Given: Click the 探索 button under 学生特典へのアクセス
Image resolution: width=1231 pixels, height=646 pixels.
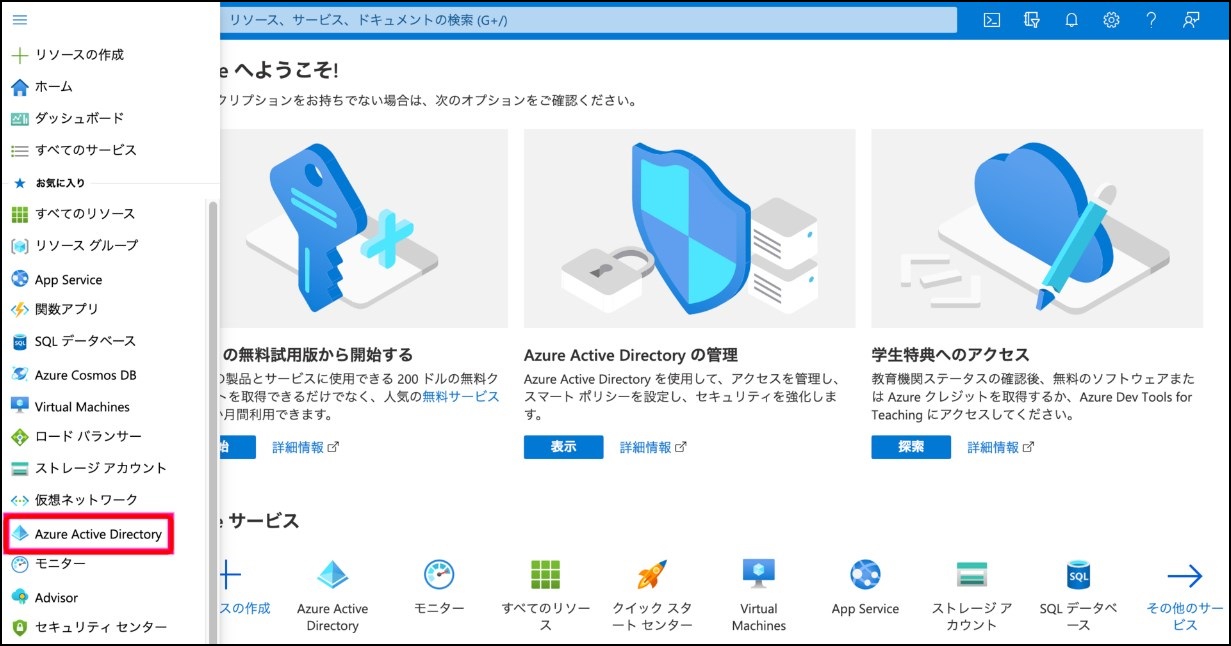Looking at the screenshot, I should [911, 447].
